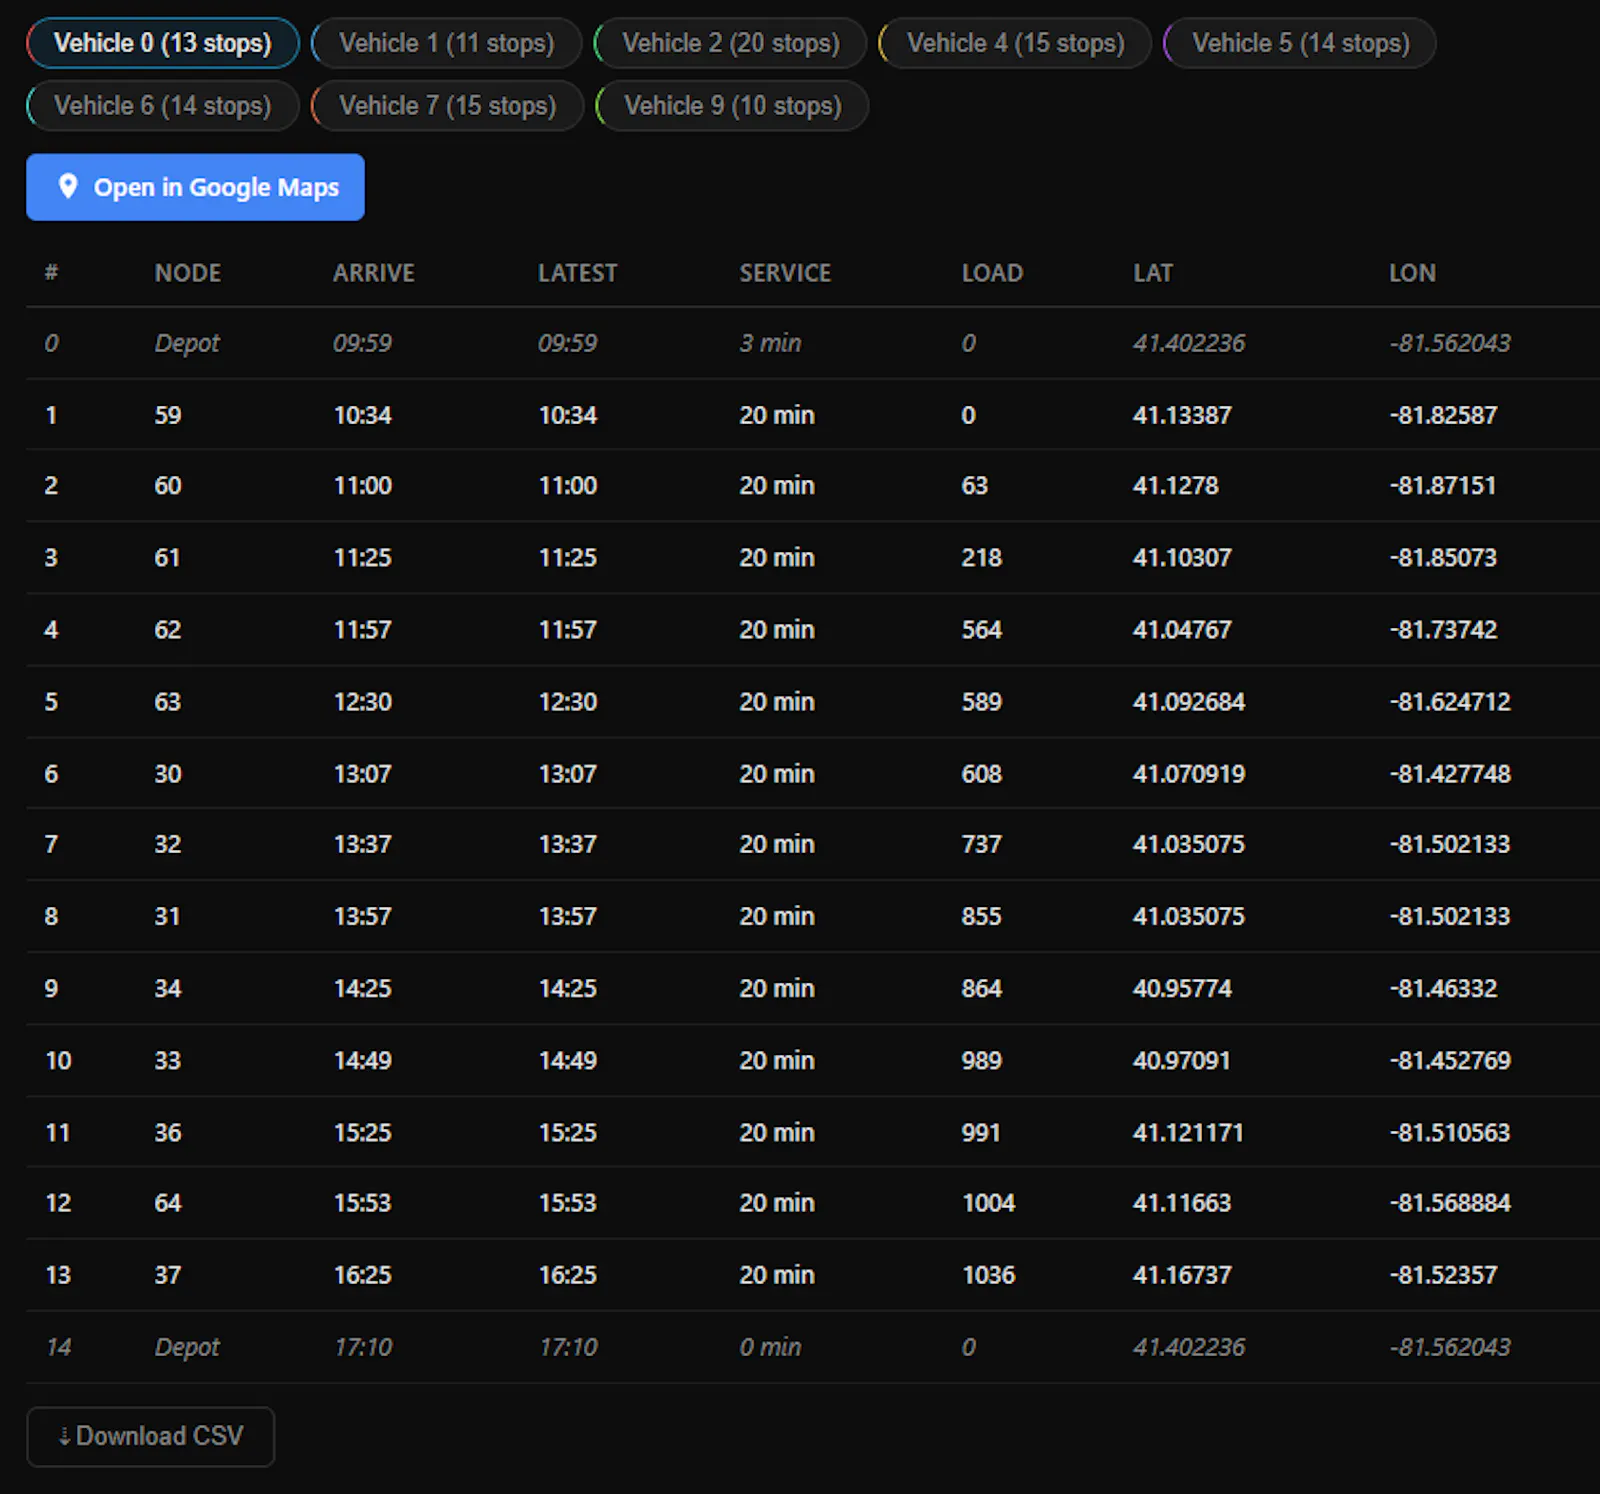Screen dimensions: 1600x1494
Task: Select the Vehicle 0 (13 stops) tab
Action: point(162,43)
